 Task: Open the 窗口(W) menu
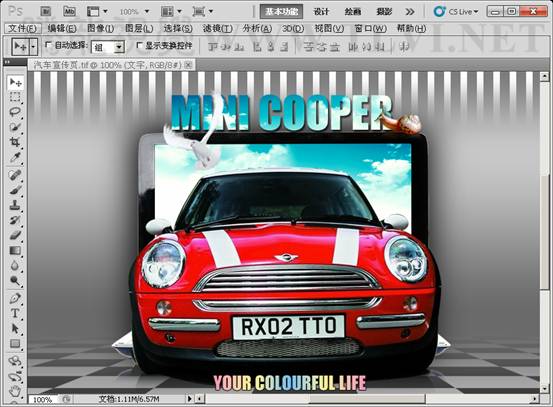(371, 28)
